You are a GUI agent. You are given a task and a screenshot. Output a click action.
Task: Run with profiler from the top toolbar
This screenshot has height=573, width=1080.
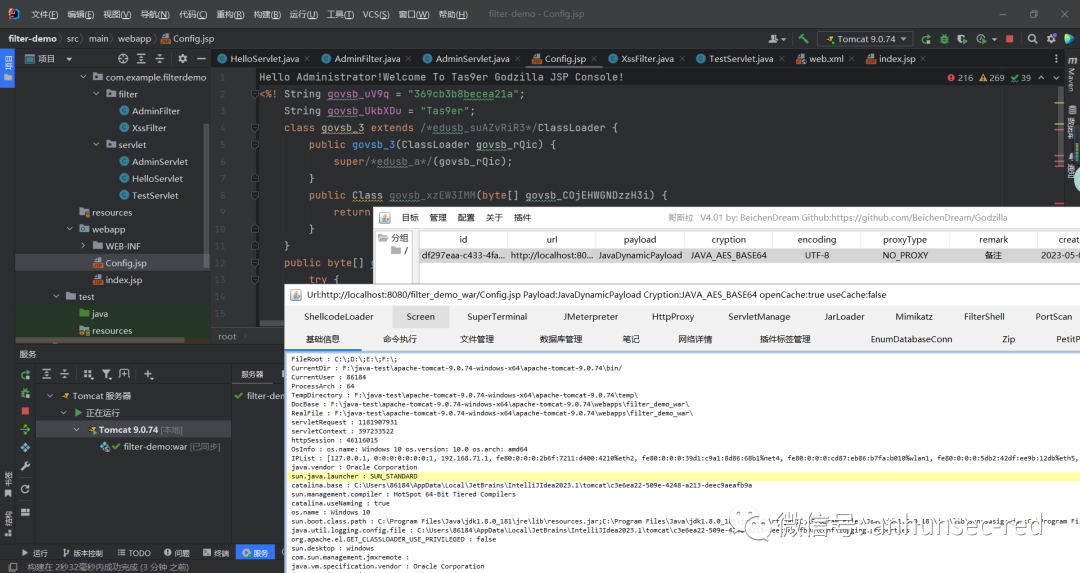[982, 39]
